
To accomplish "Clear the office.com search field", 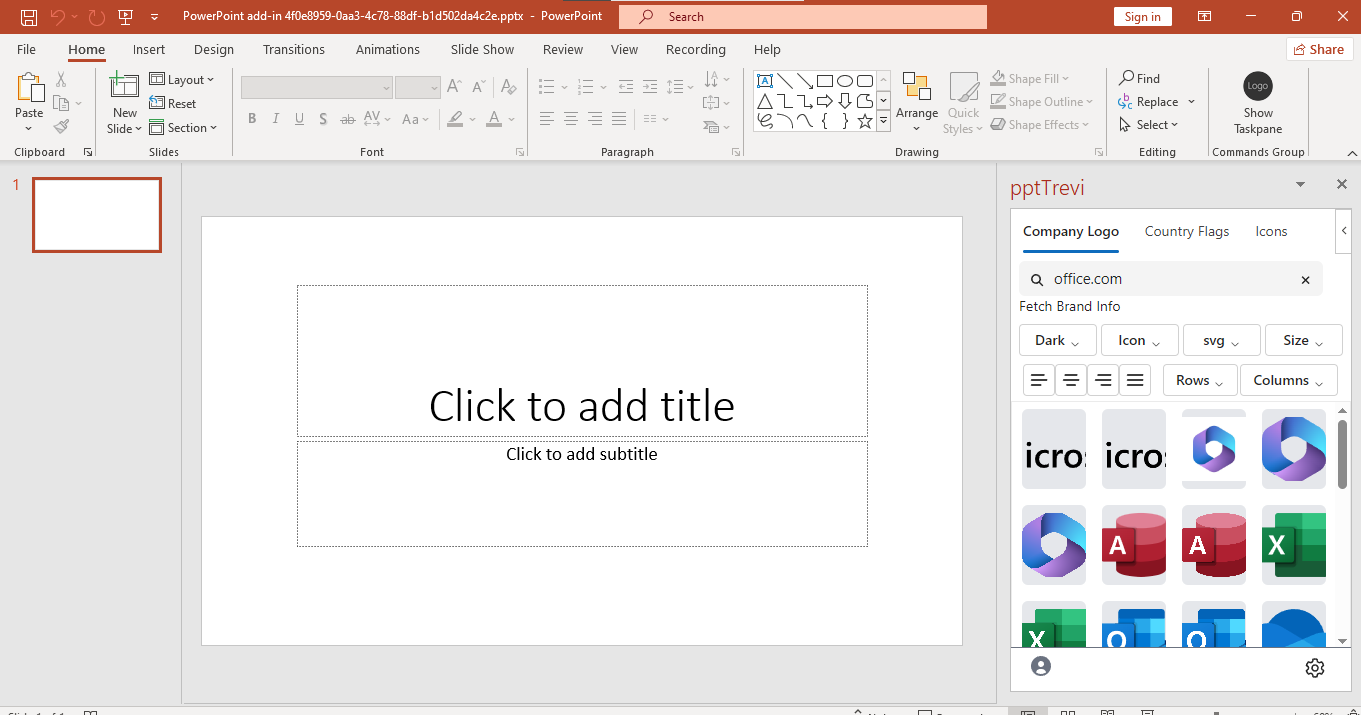I will [1305, 279].
